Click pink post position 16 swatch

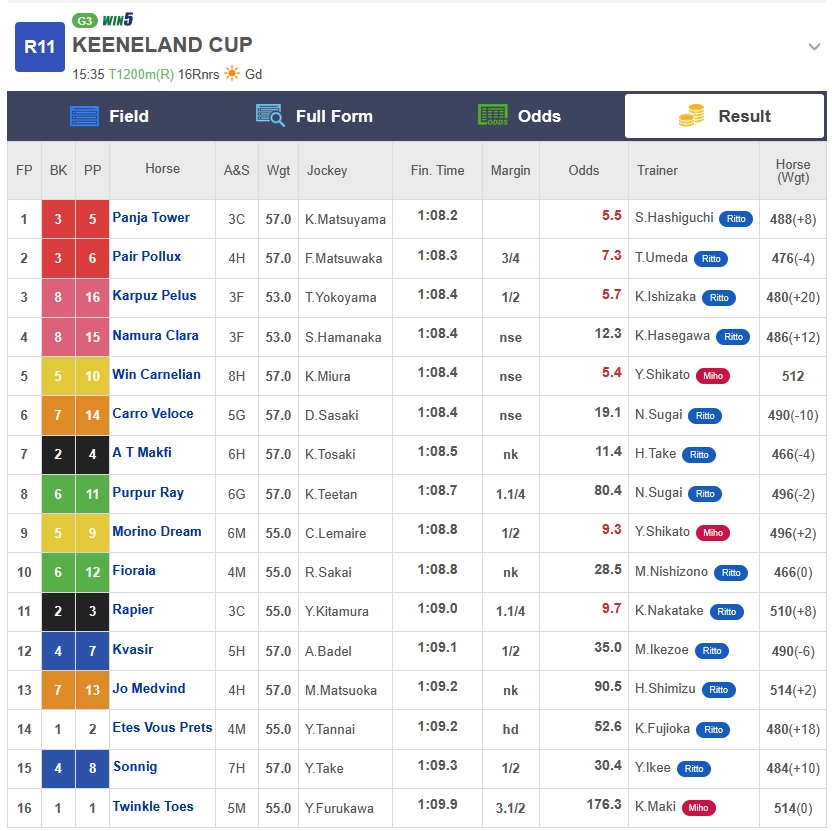[92, 297]
